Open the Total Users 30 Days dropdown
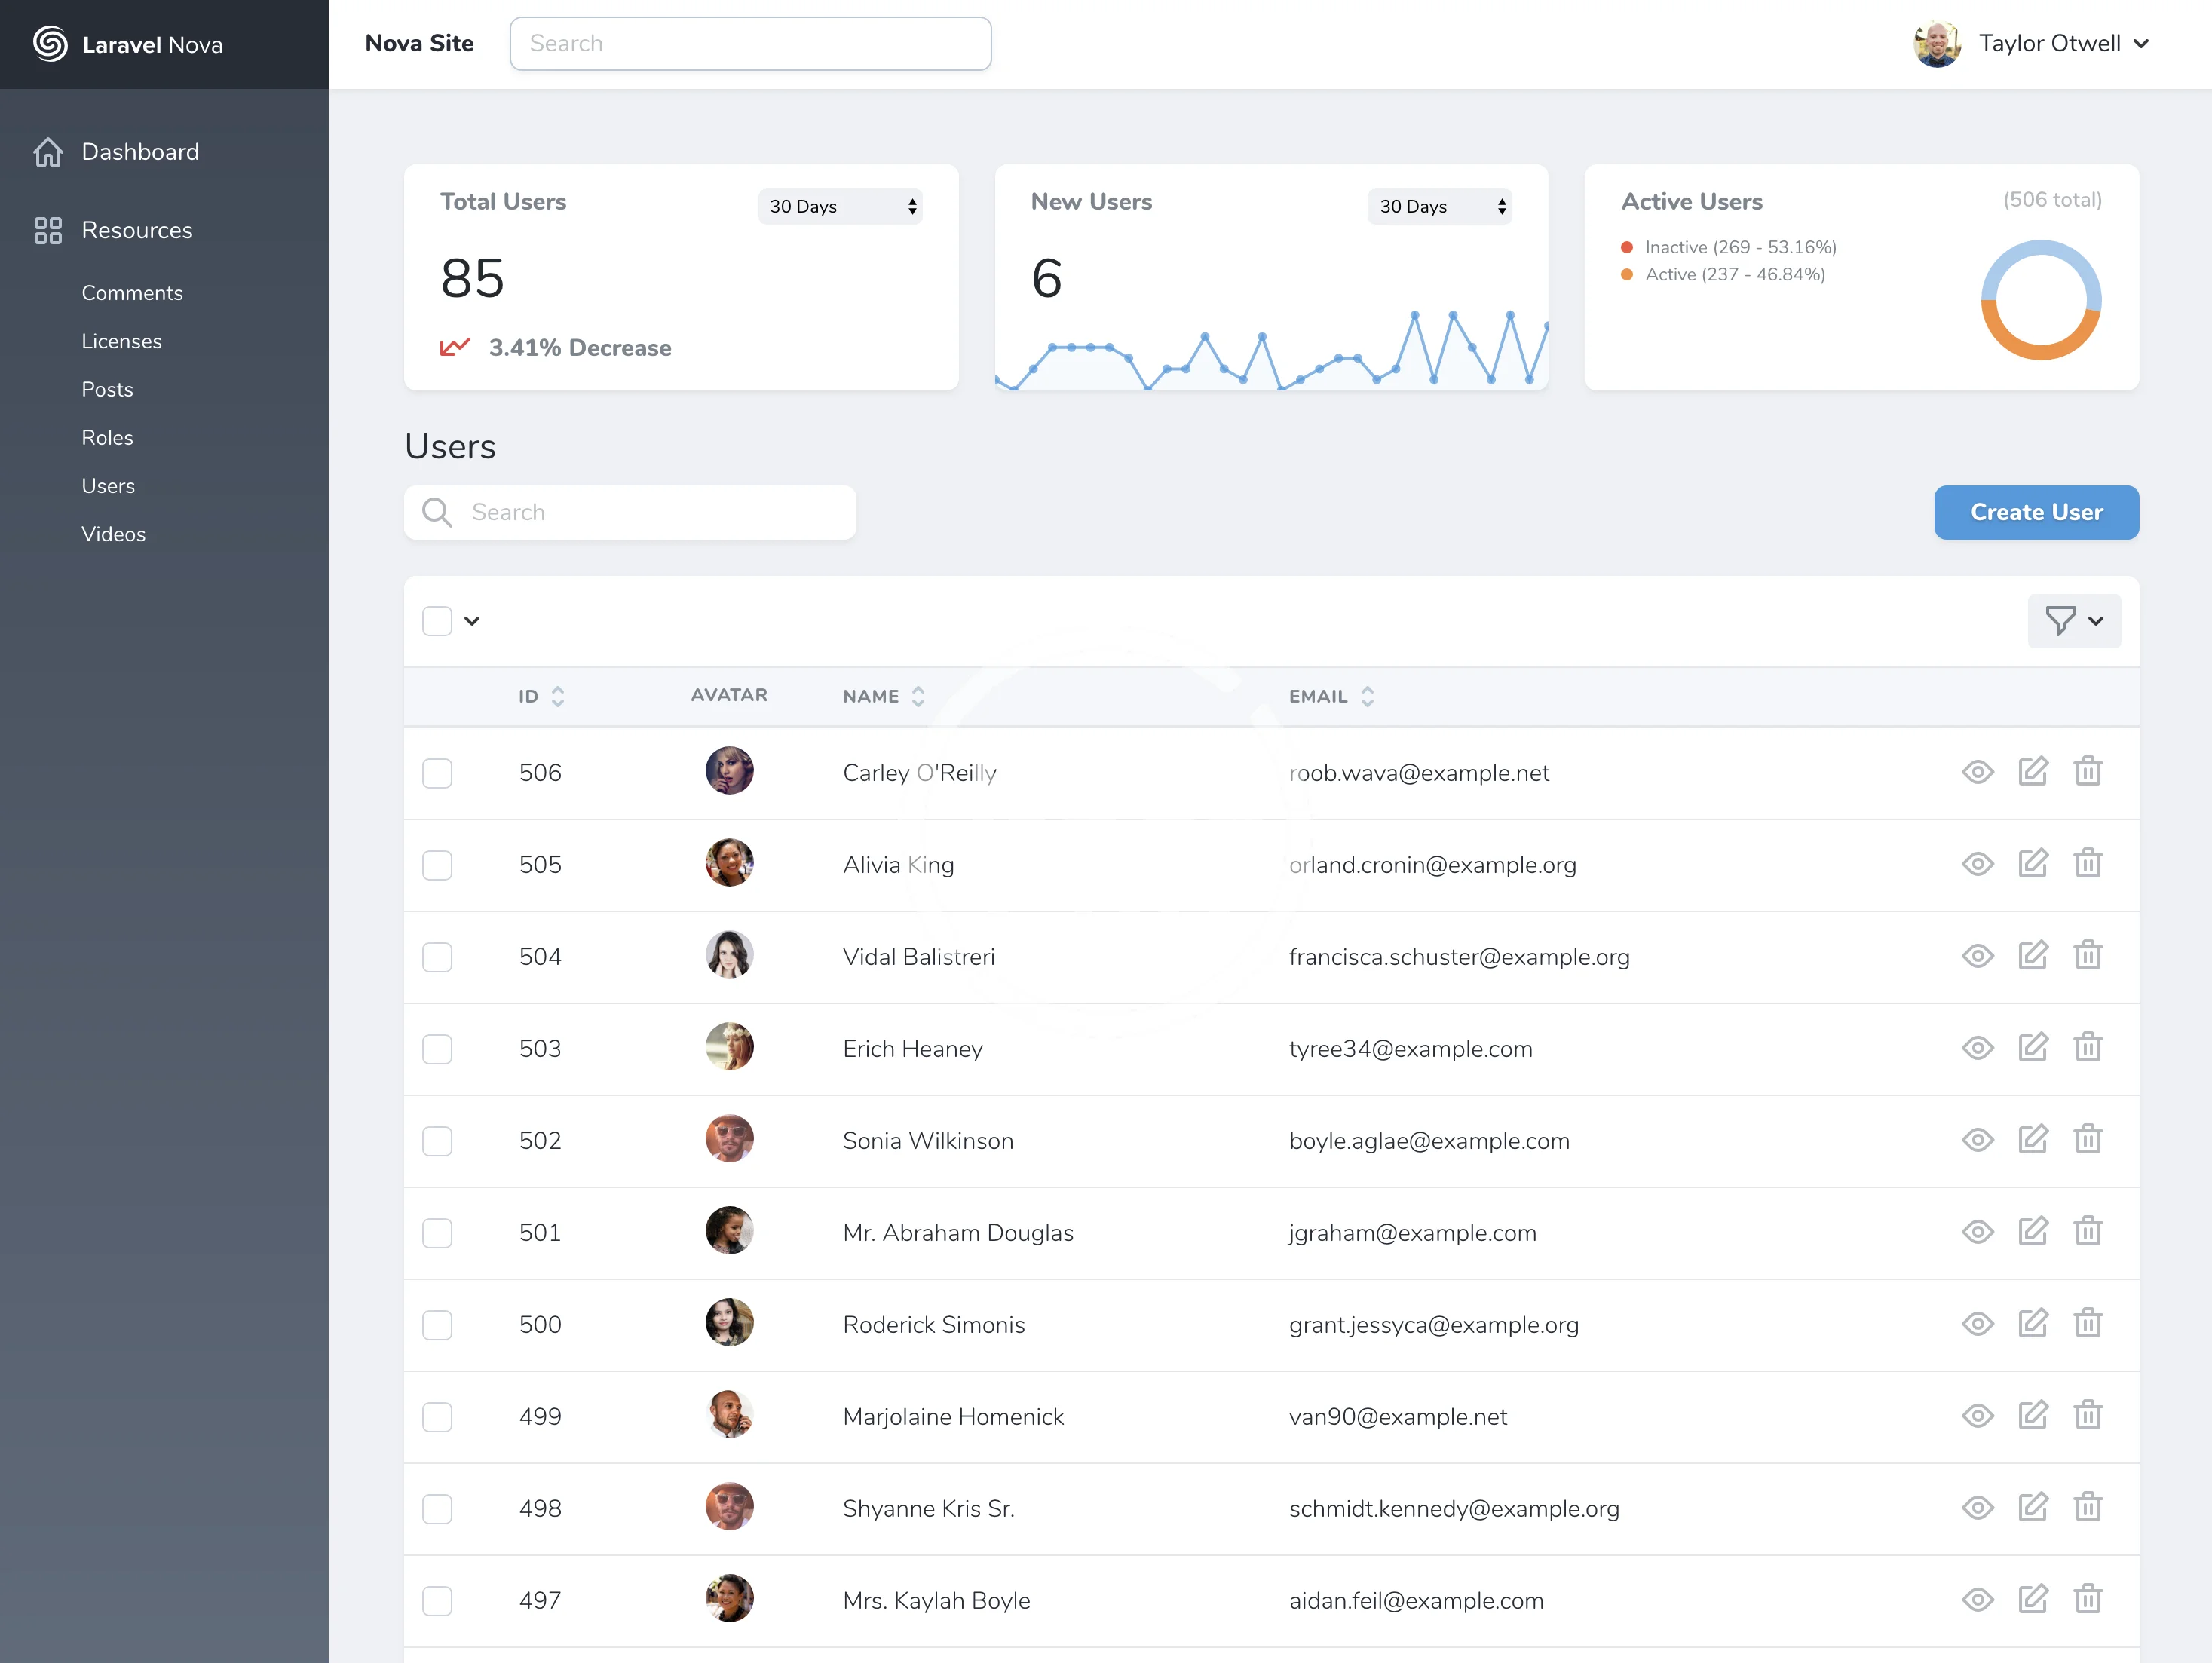The height and width of the screenshot is (1663, 2212). point(840,206)
